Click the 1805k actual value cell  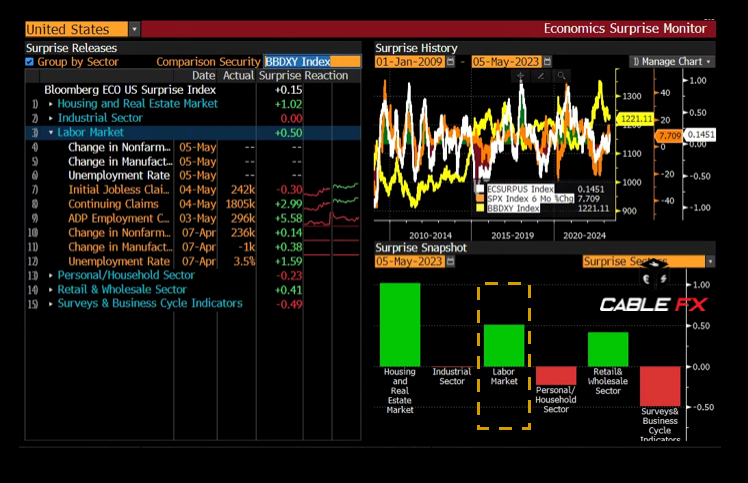tap(240, 204)
